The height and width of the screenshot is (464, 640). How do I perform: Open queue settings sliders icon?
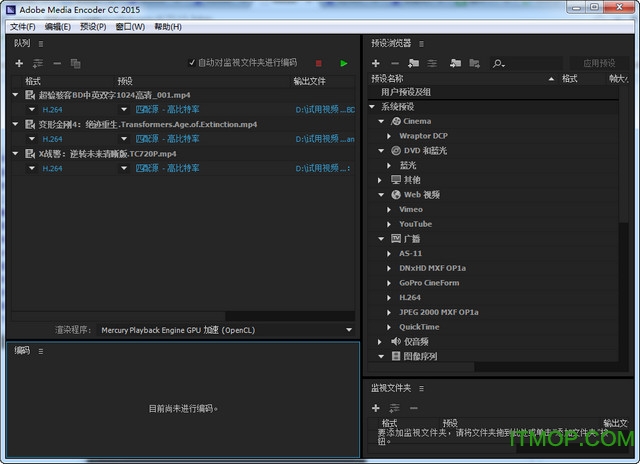(x=38, y=64)
